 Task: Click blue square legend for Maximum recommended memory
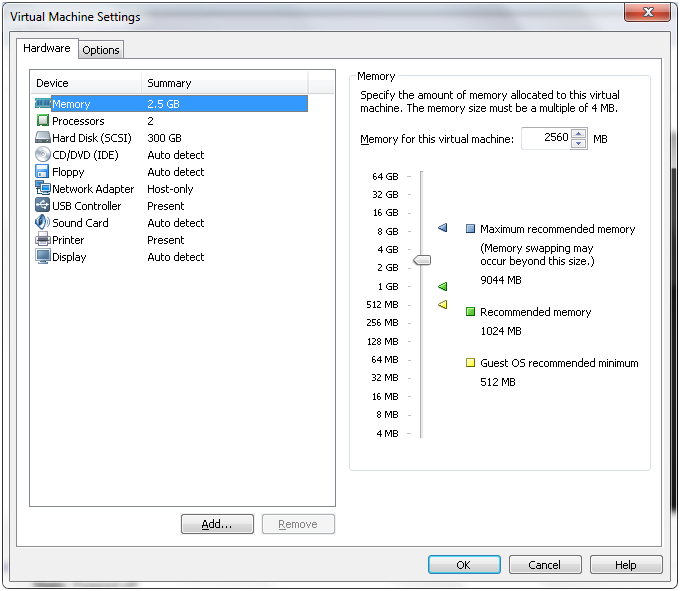(470, 229)
